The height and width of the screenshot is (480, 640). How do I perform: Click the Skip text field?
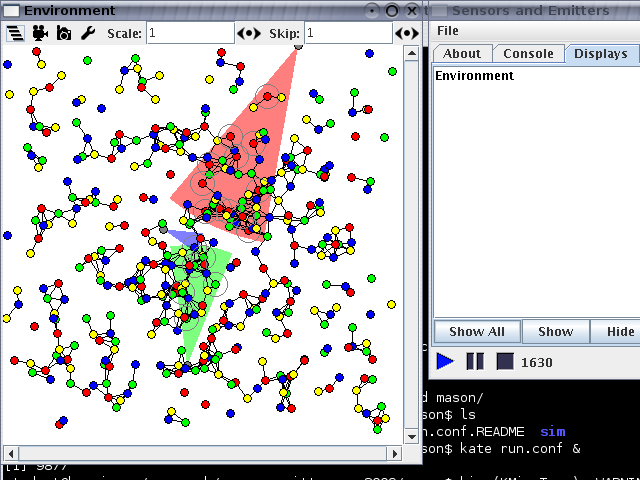tap(346, 33)
